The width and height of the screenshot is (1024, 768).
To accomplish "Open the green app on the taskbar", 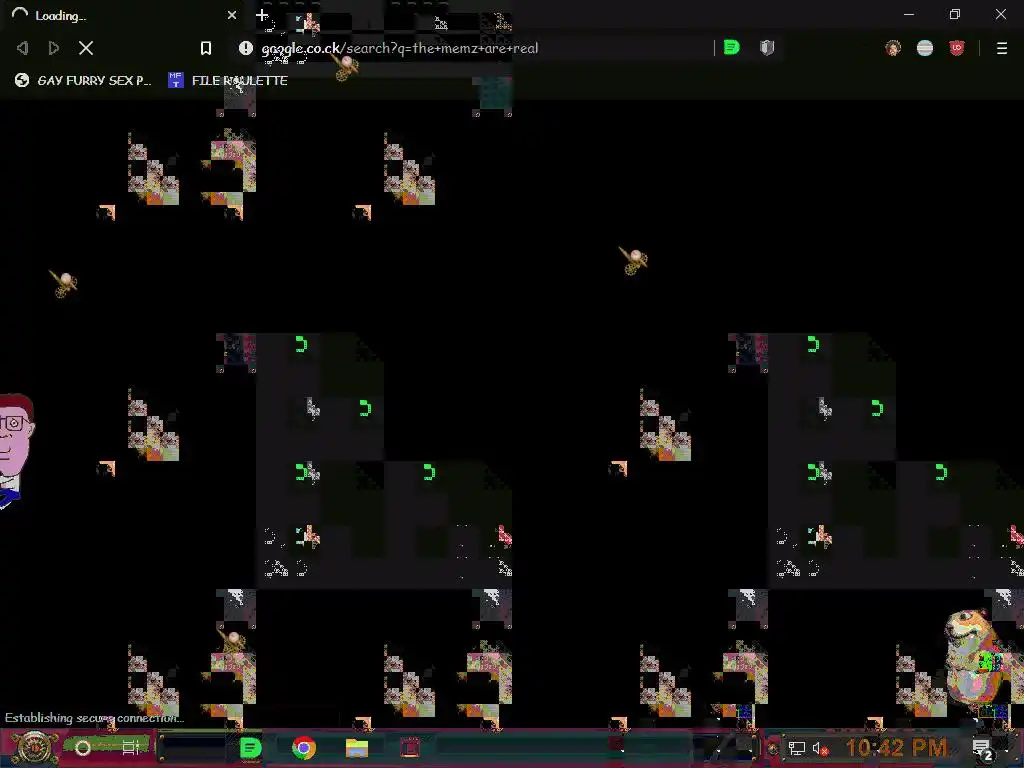I will [x=251, y=748].
